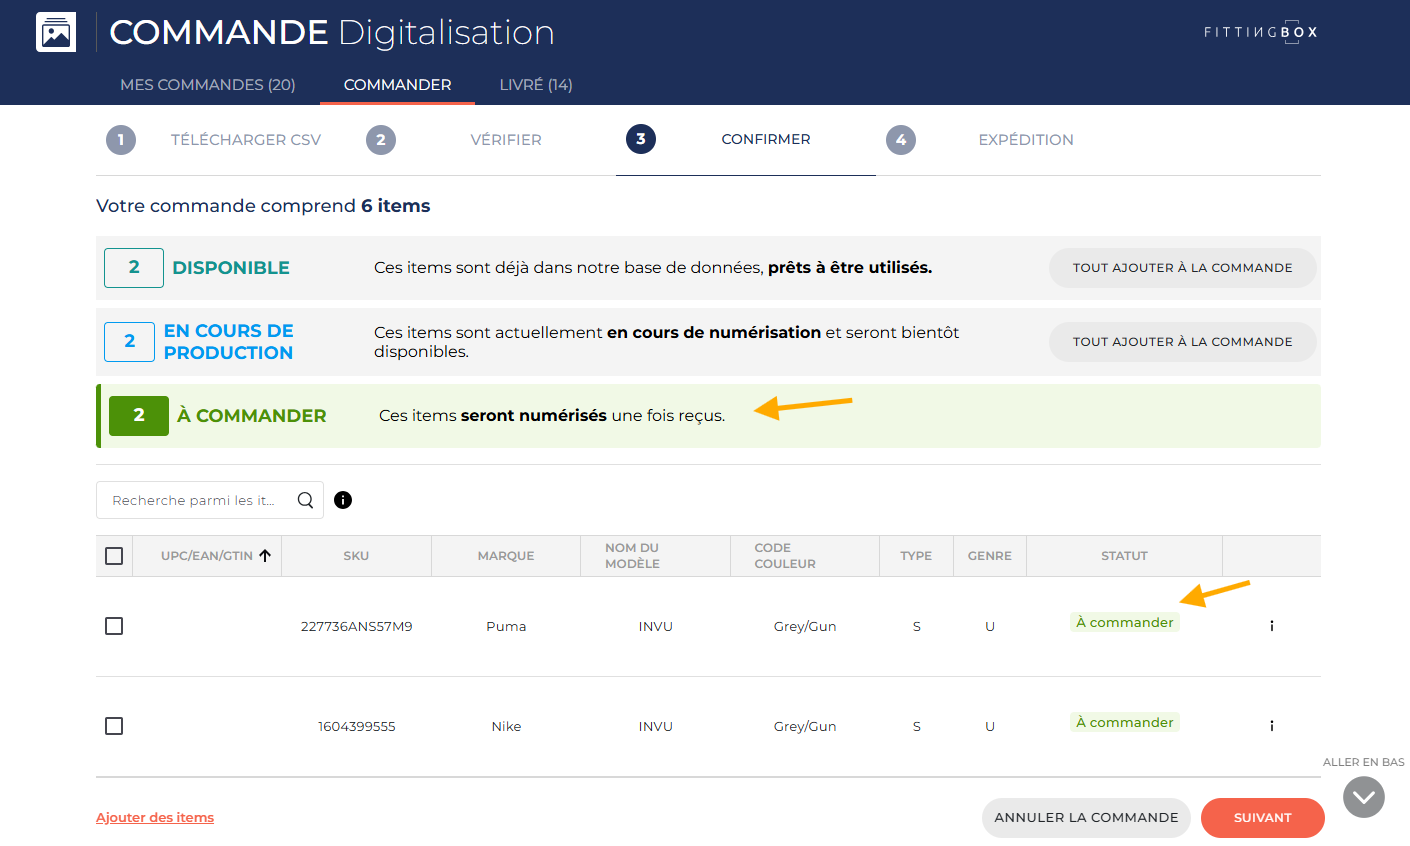Switch to Mes Commandes (20) tab

pyautogui.click(x=207, y=85)
